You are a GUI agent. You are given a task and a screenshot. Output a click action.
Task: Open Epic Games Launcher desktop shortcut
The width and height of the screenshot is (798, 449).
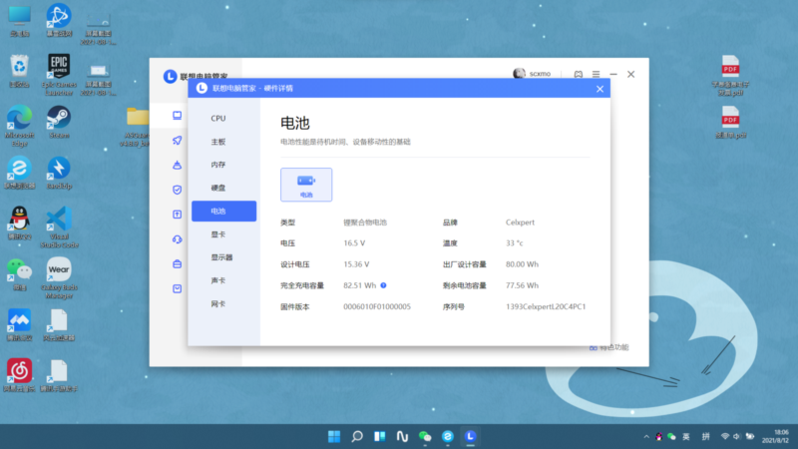coord(59,67)
